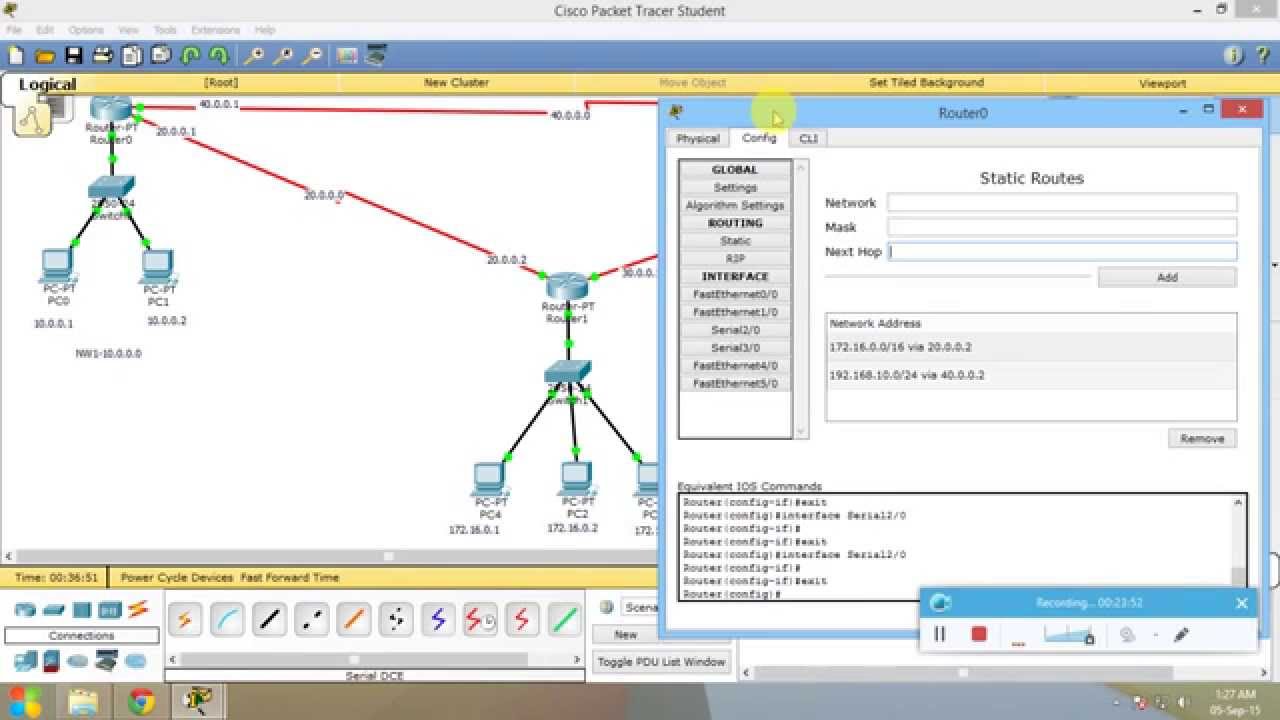Click the Next Hop input field
The height and width of the screenshot is (720, 1280).
coord(1062,252)
